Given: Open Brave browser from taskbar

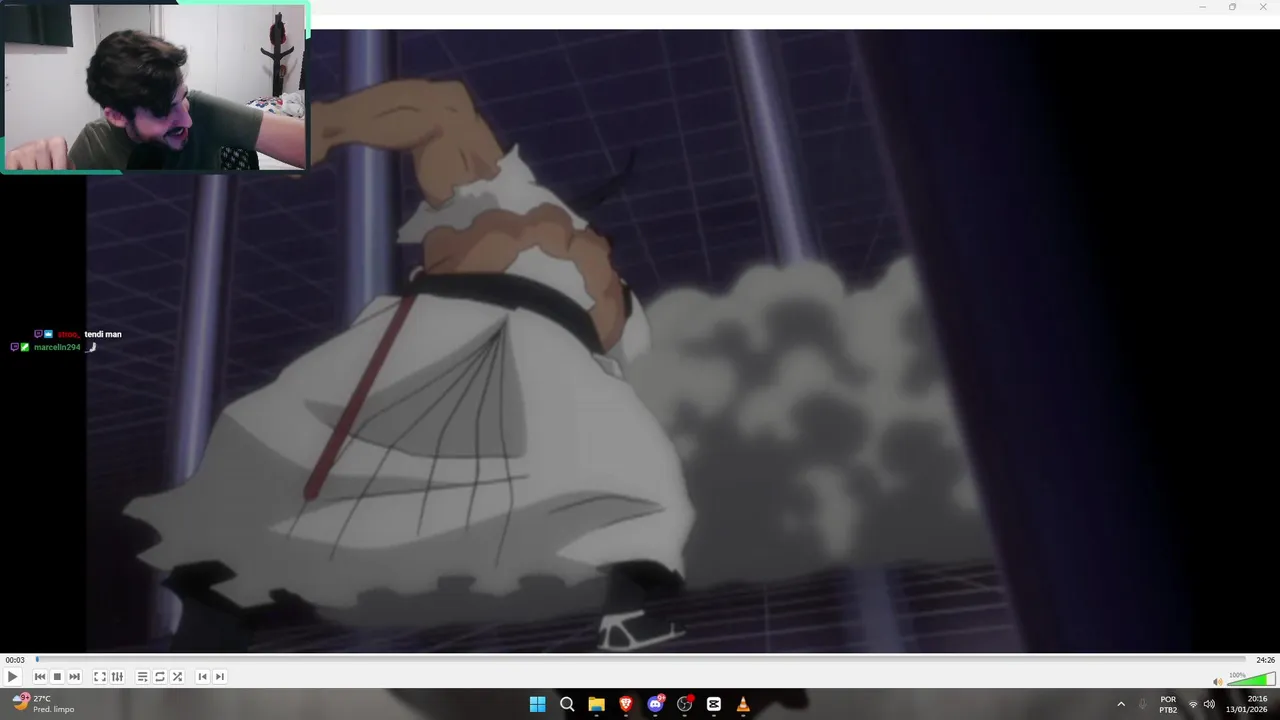Looking at the screenshot, I should click(x=626, y=704).
